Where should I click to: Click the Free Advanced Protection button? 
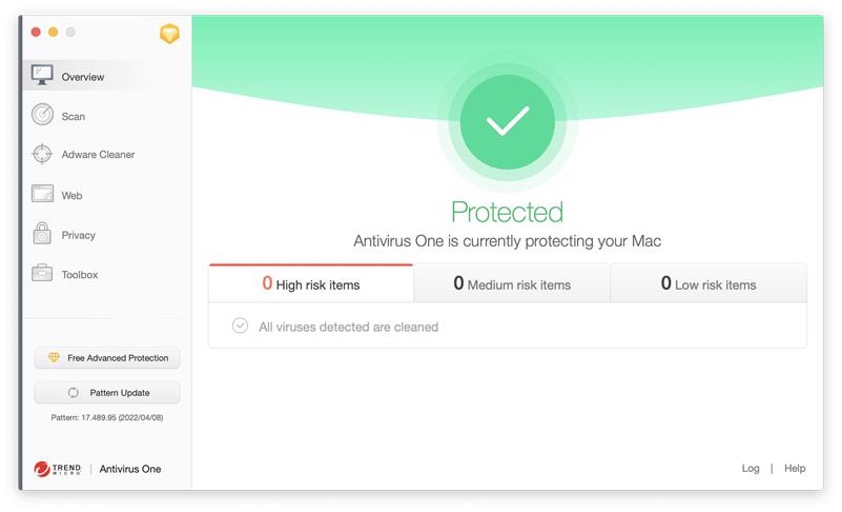[x=107, y=358]
